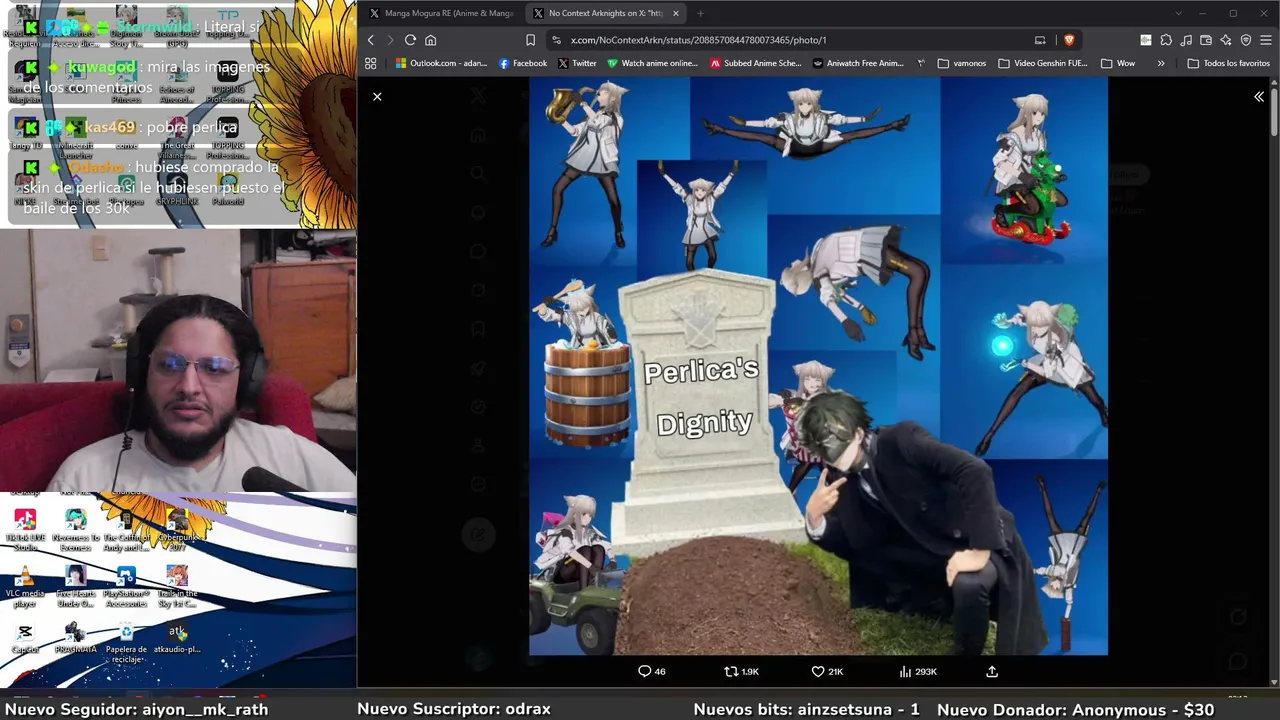Open CapCut desktop shortcut
The width and height of the screenshot is (1280, 720).
click(25, 639)
